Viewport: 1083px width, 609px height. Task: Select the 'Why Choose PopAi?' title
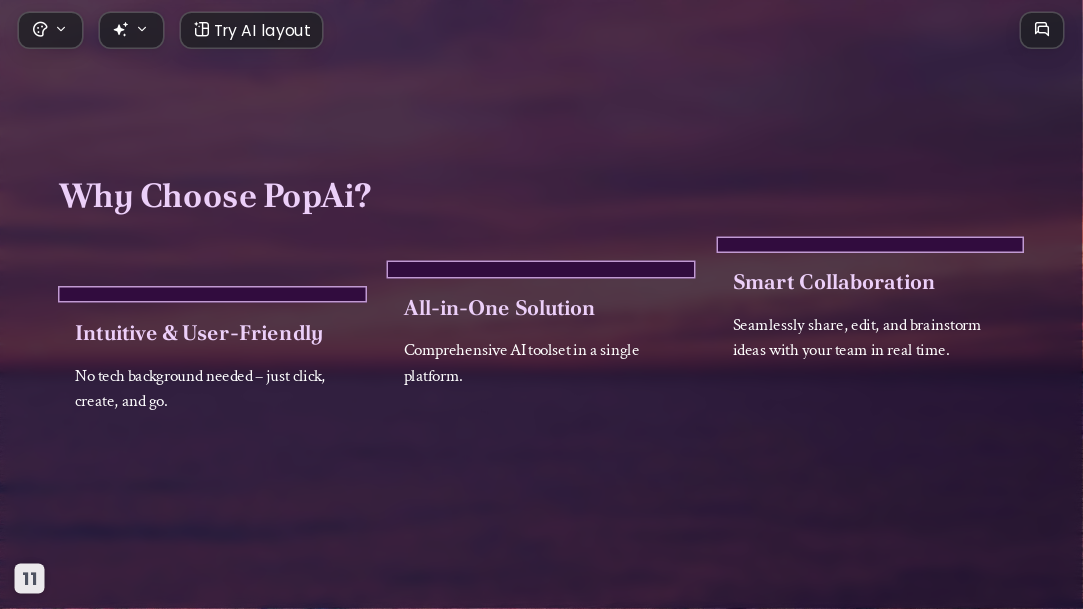pos(215,196)
